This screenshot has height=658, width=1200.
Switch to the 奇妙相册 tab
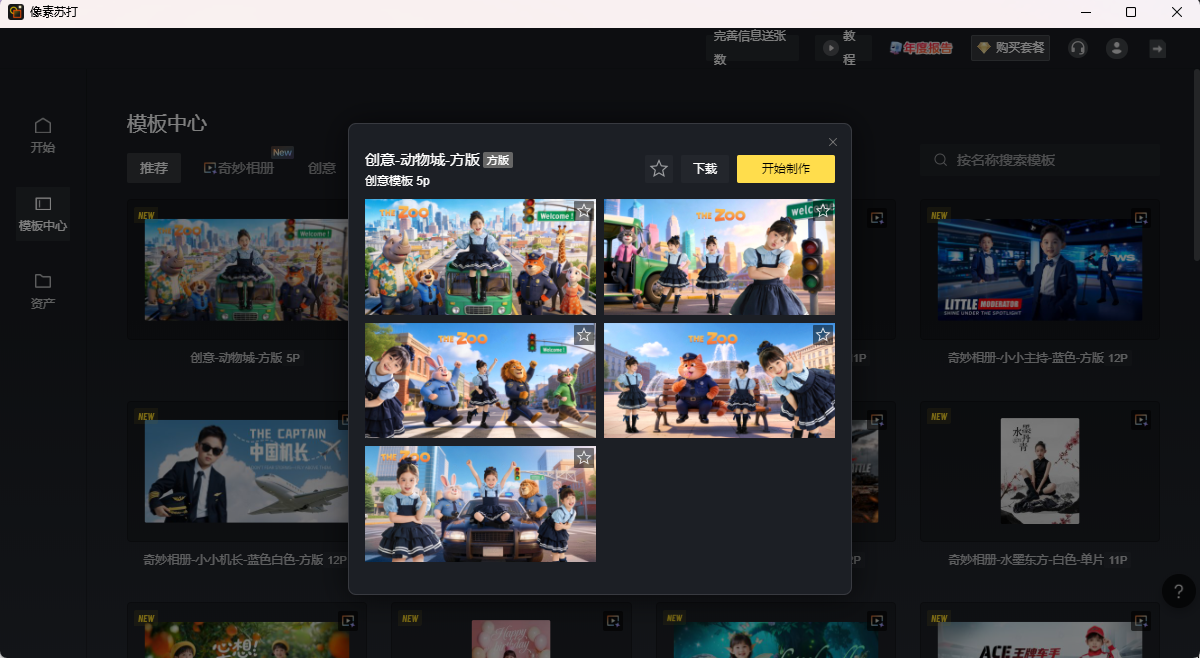point(239,168)
